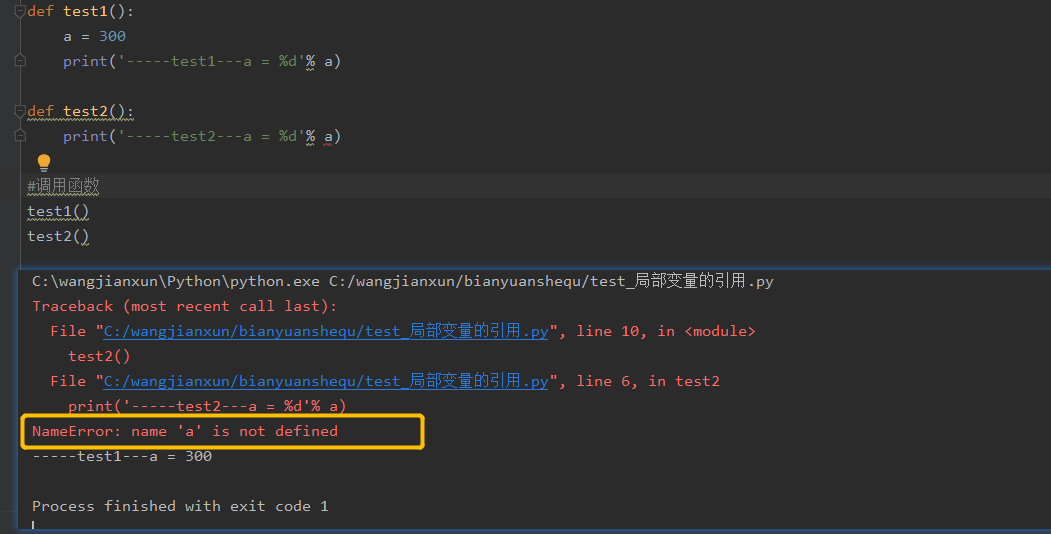Click the '#调用函数' comment line
The height and width of the screenshot is (534, 1051).
[x=63, y=186]
